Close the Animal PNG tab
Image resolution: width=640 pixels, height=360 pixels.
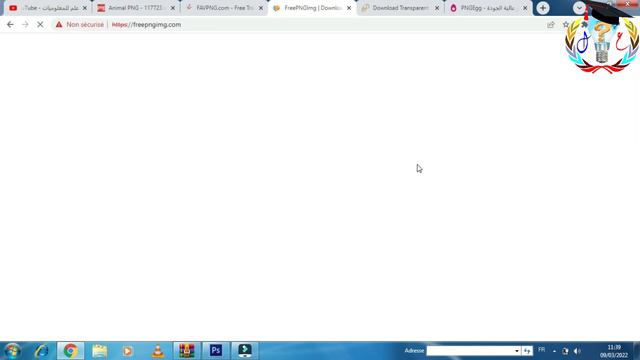coord(173,8)
